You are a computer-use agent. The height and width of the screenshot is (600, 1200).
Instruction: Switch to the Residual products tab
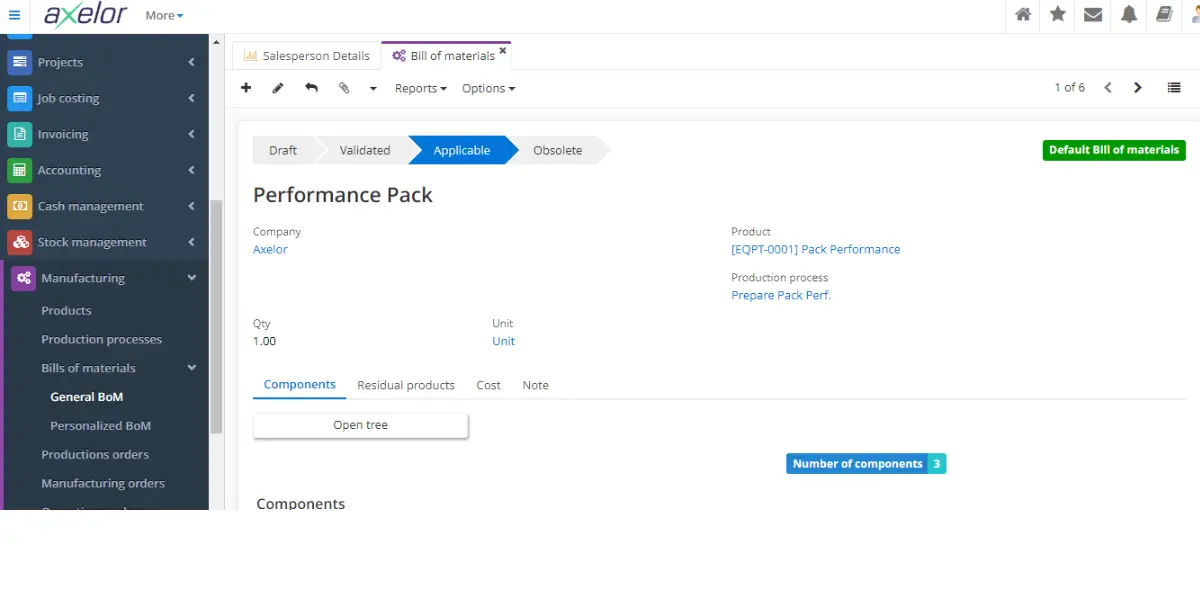[405, 385]
